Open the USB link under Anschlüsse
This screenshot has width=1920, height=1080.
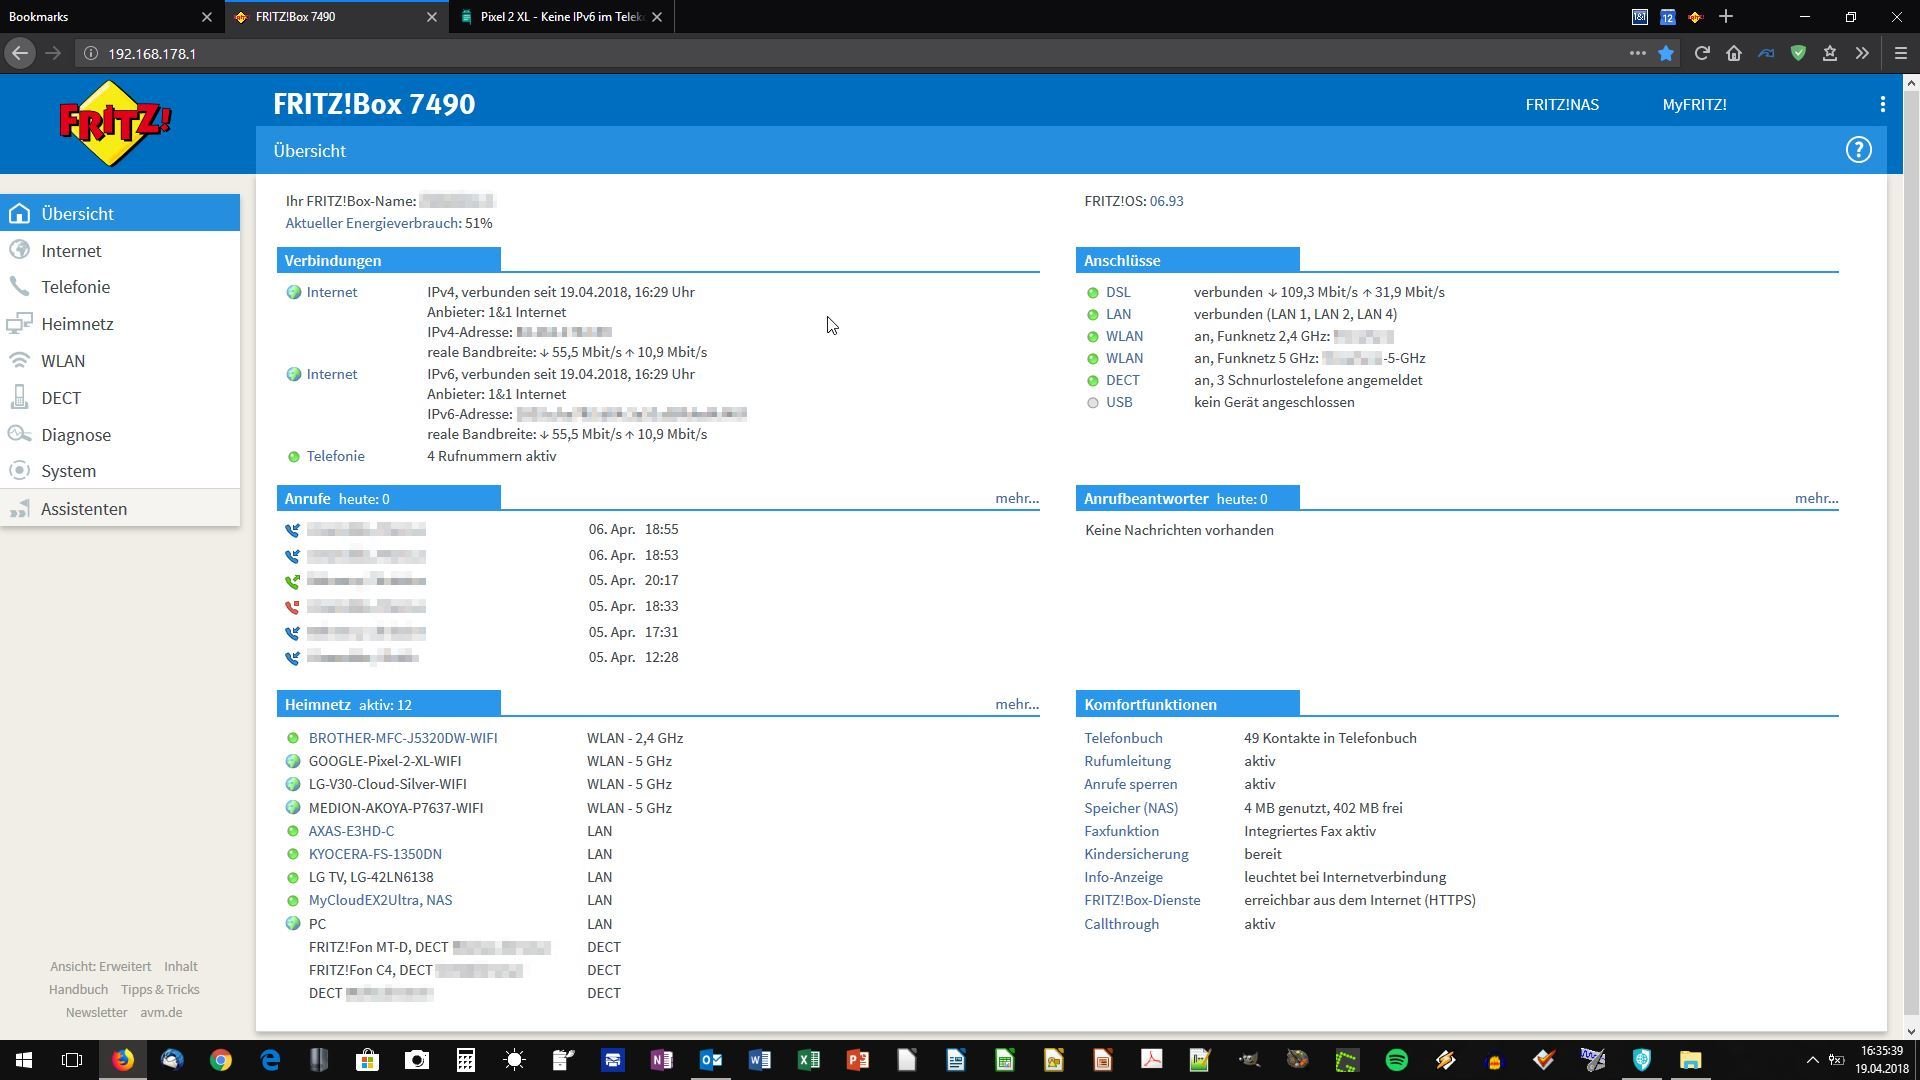point(1119,402)
